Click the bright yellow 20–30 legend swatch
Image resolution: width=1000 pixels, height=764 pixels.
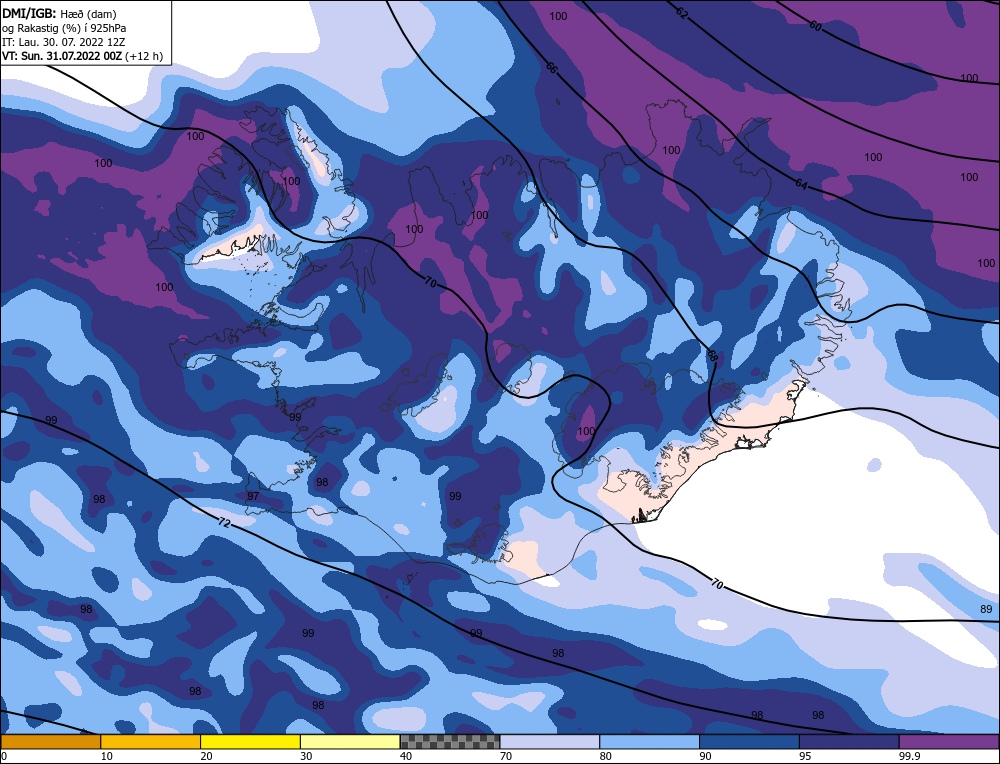coord(250,741)
